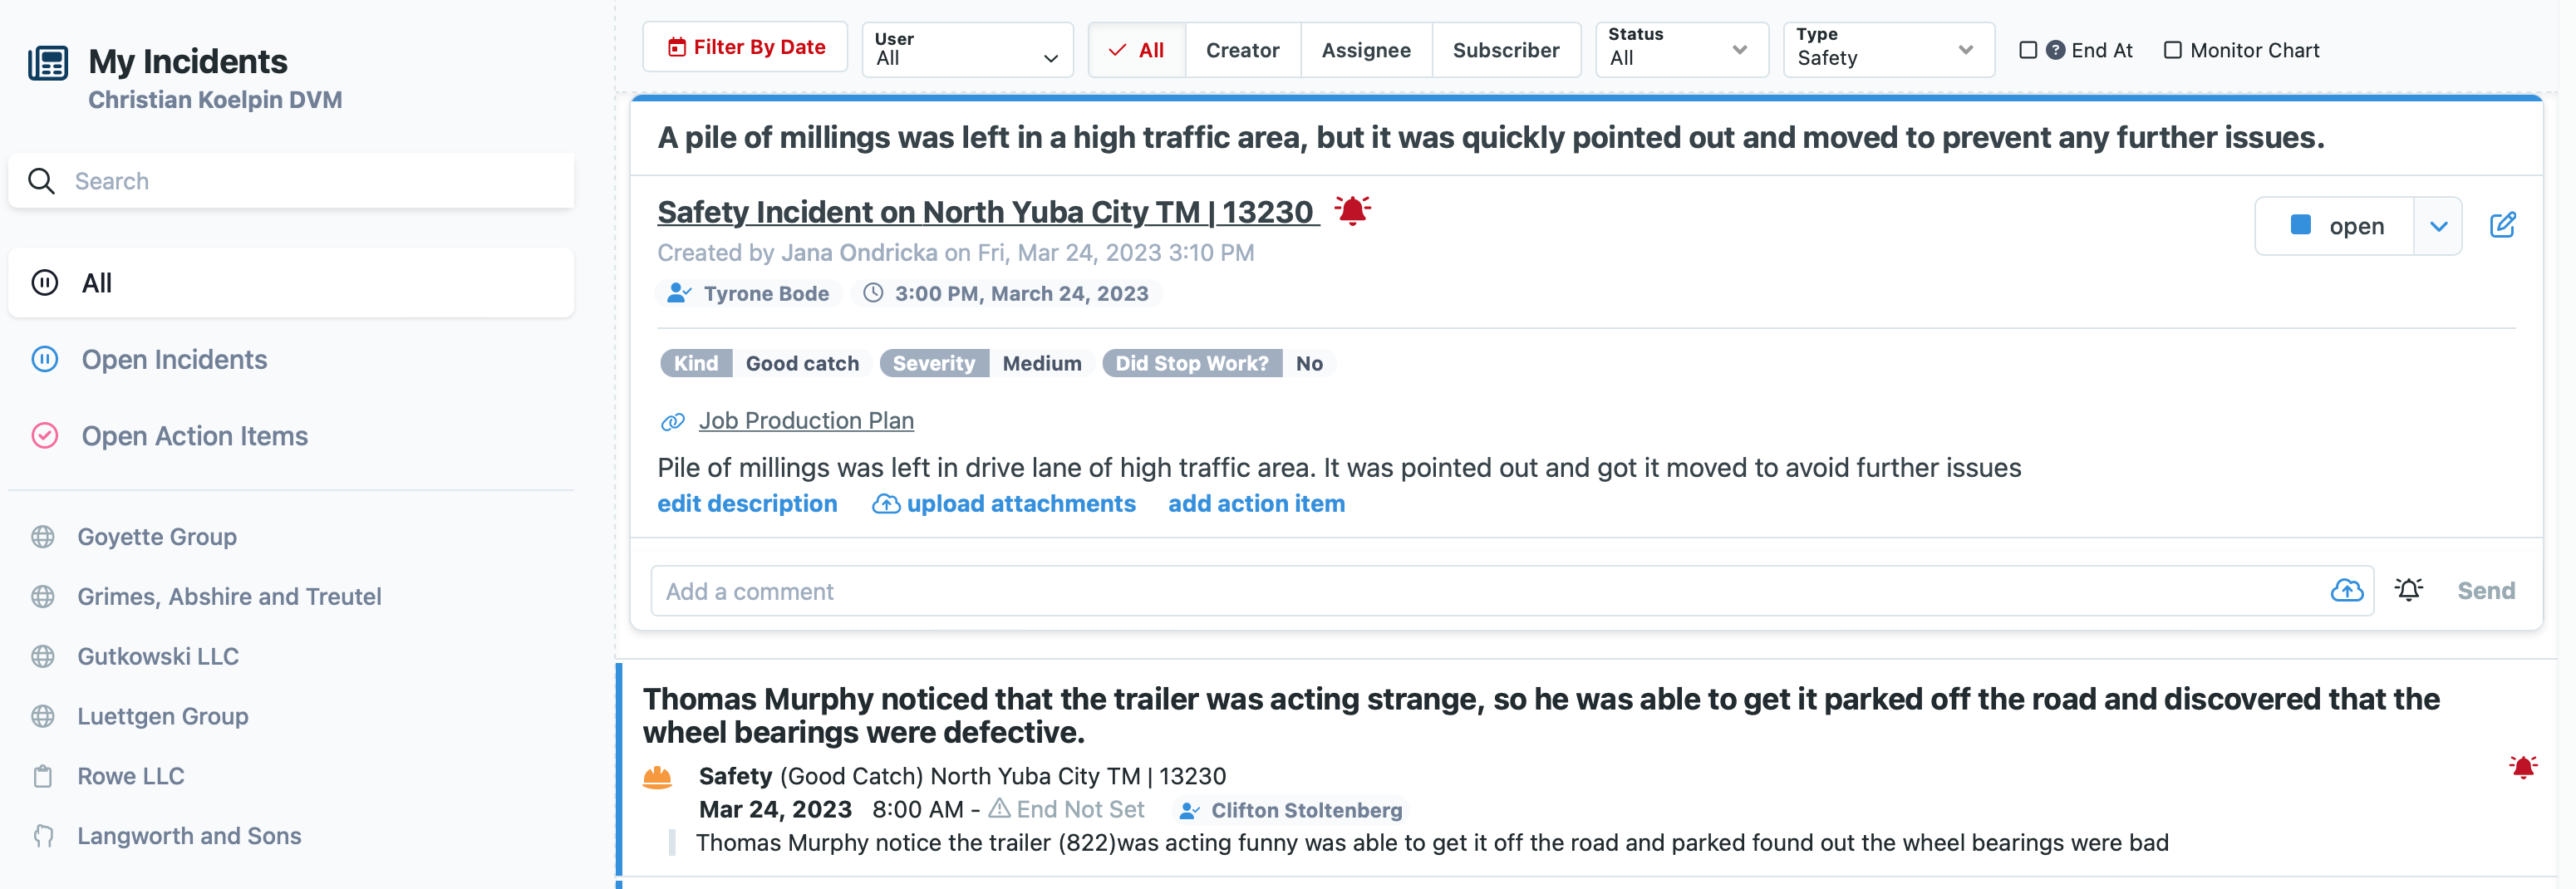2576x889 pixels.
Task: Select the All role filter option
Action: (1137, 50)
